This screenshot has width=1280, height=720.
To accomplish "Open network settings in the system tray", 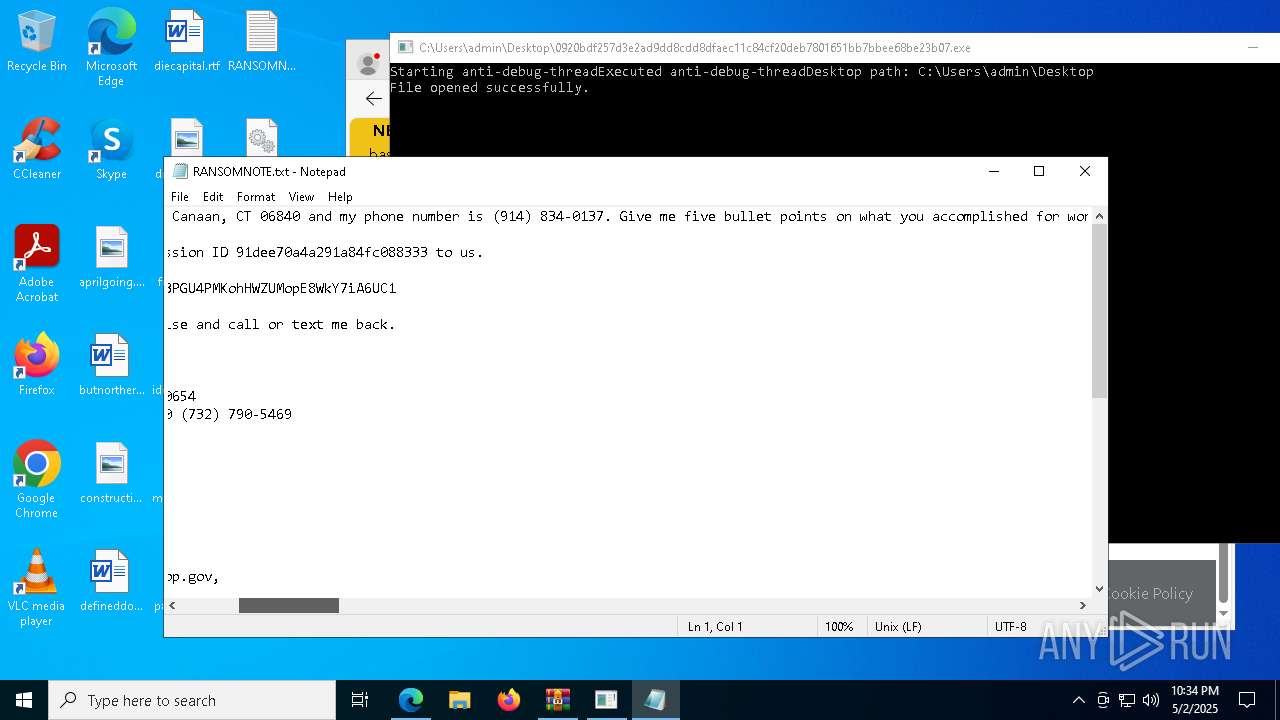I will 1127,700.
